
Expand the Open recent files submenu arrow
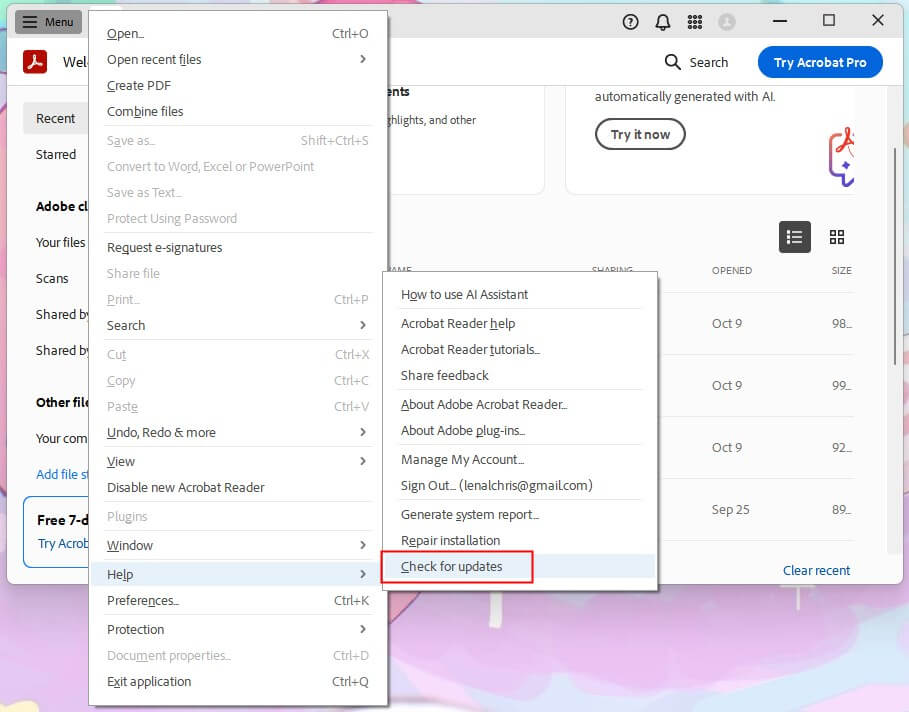[363, 59]
